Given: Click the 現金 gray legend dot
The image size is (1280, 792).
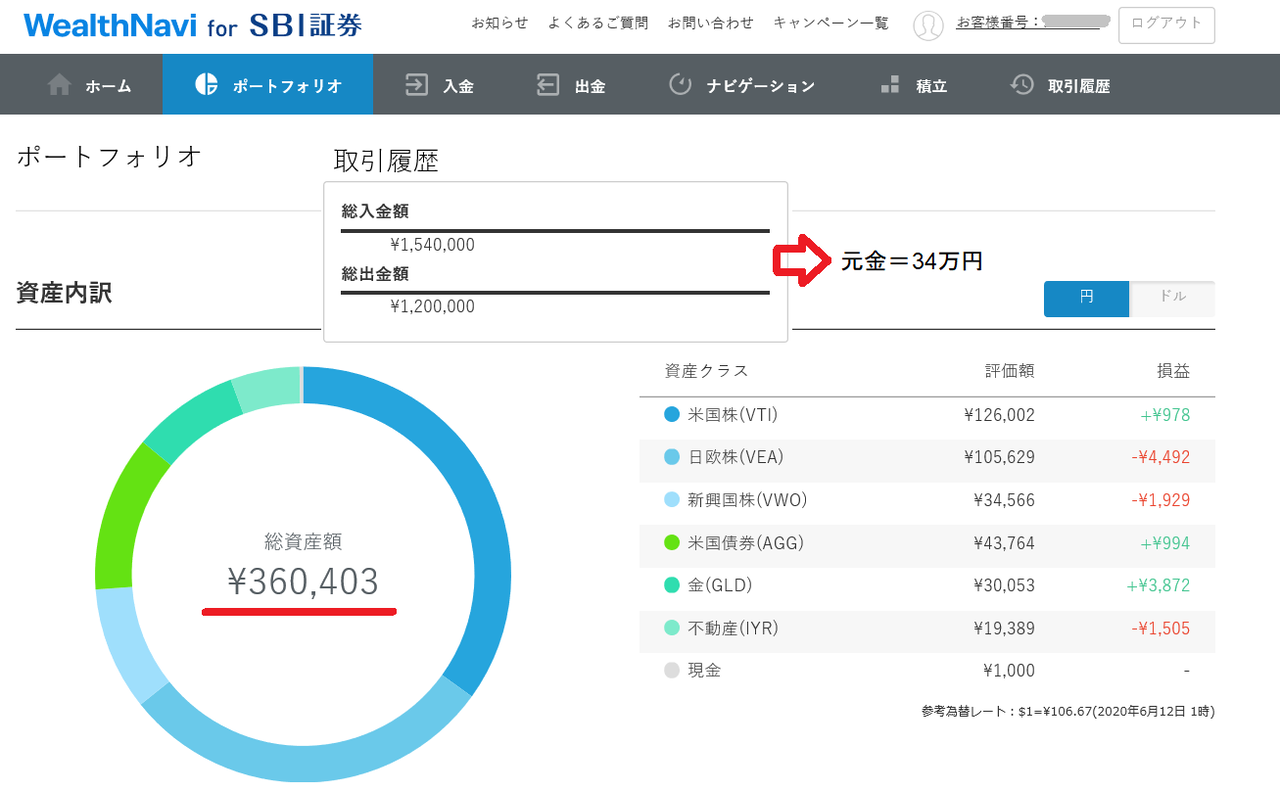Looking at the screenshot, I should tap(672, 670).
